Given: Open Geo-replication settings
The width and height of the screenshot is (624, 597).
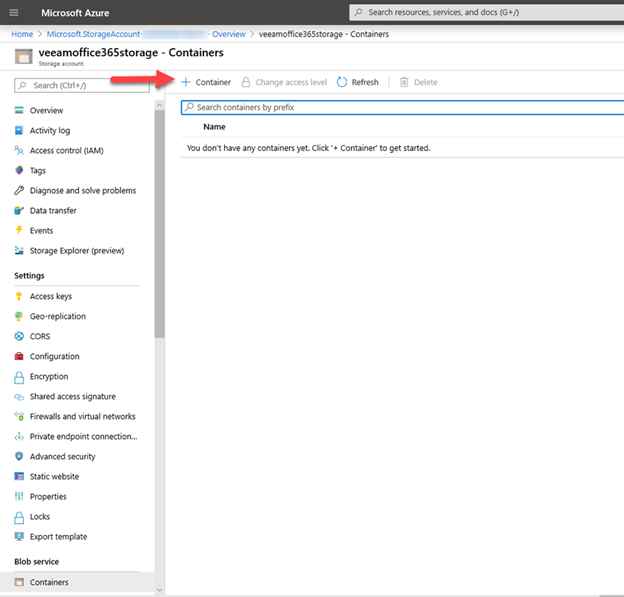Looking at the screenshot, I should click(x=58, y=316).
